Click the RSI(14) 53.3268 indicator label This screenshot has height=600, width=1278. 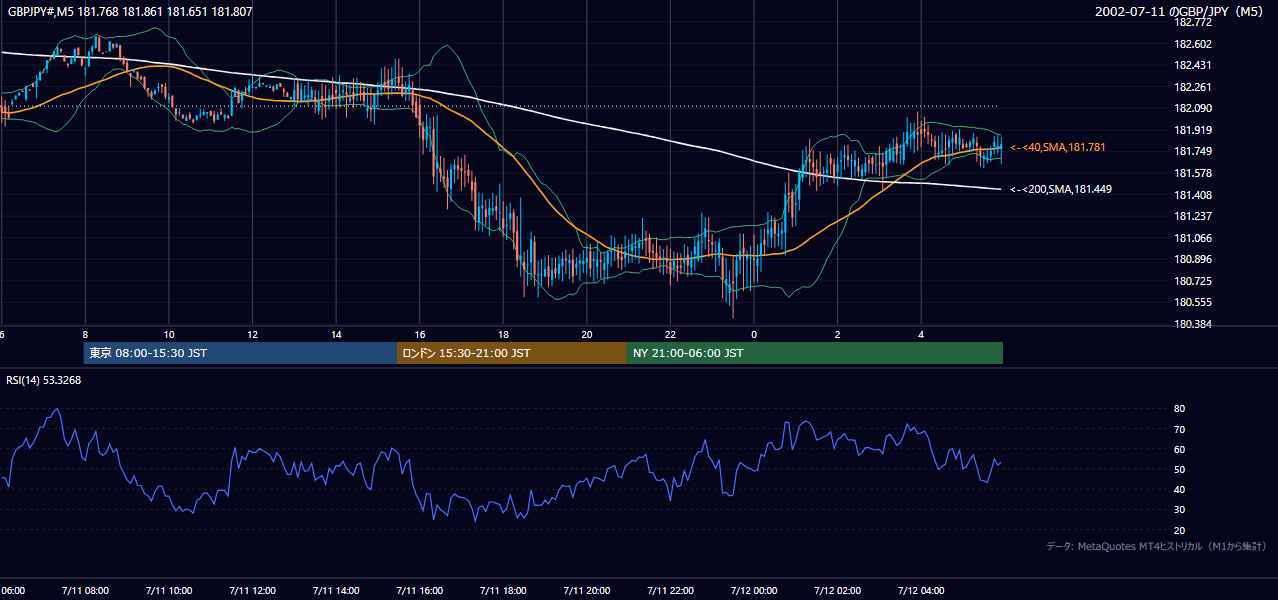click(44, 379)
